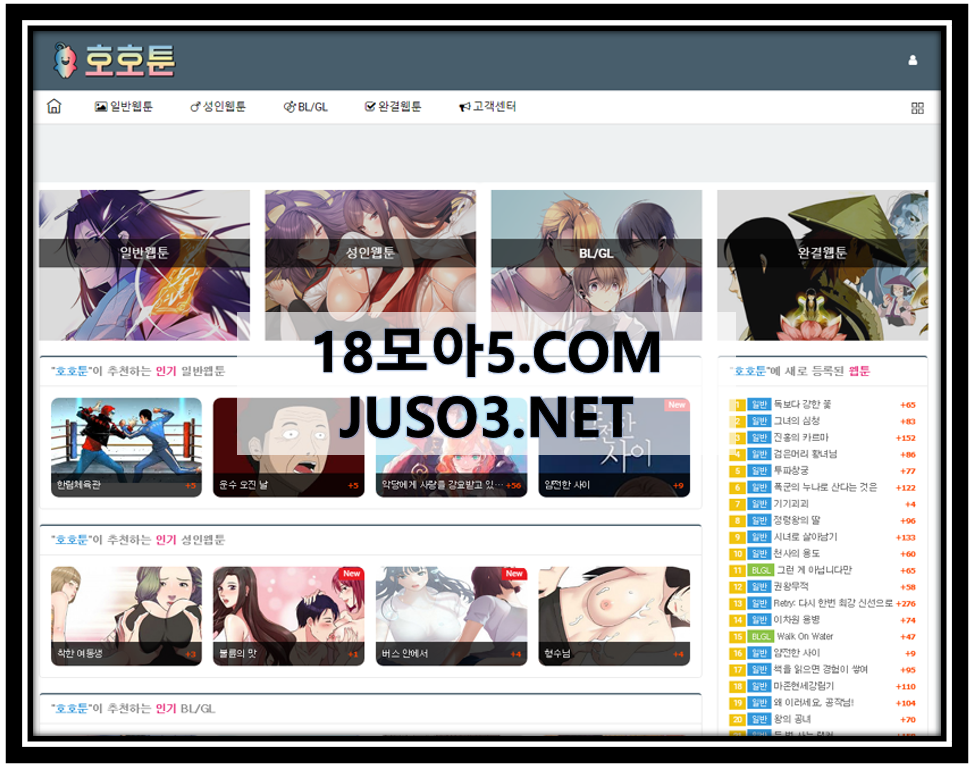
Task: Click the 호호툰 site logo
Action: pyautogui.click(x=114, y=61)
